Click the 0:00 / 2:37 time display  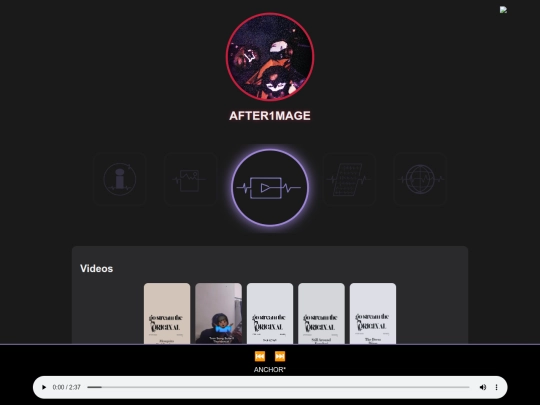(x=66, y=387)
